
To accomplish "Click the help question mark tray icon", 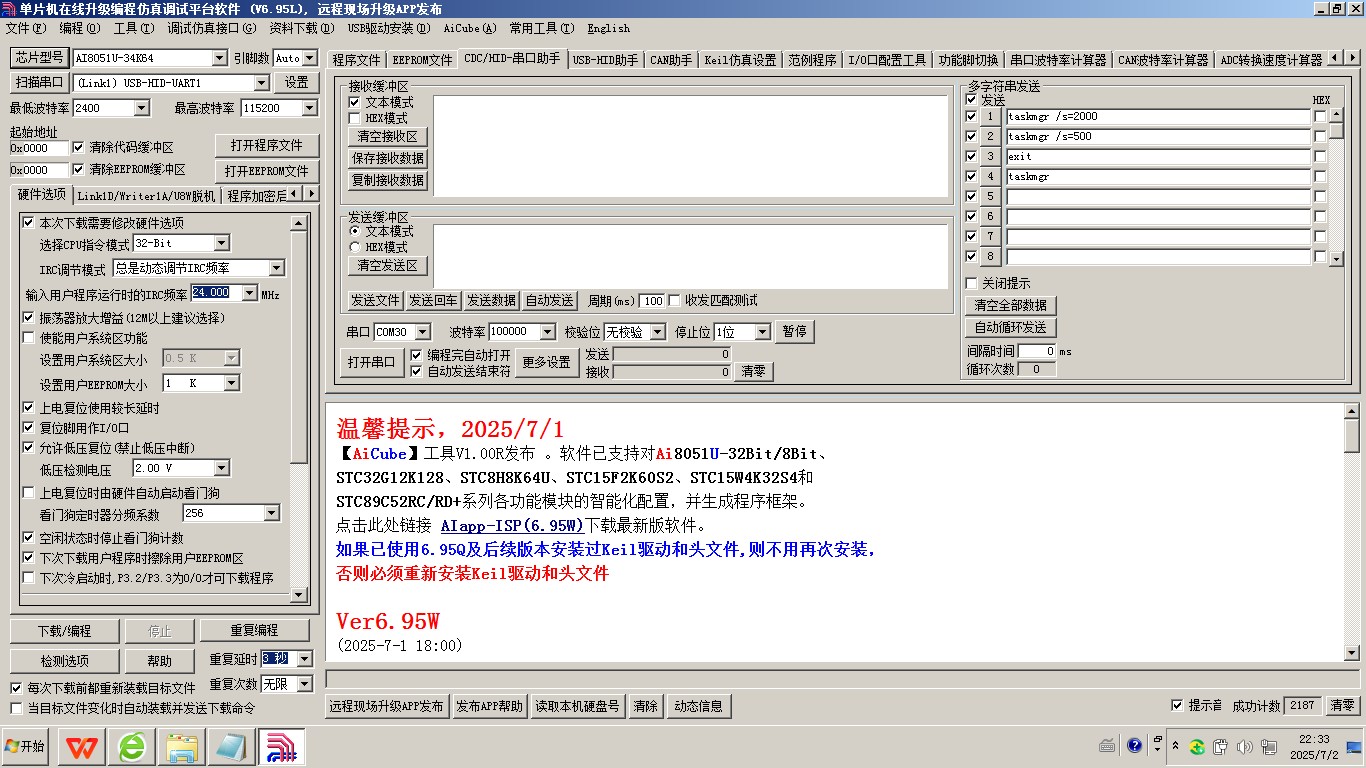I will point(1135,745).
